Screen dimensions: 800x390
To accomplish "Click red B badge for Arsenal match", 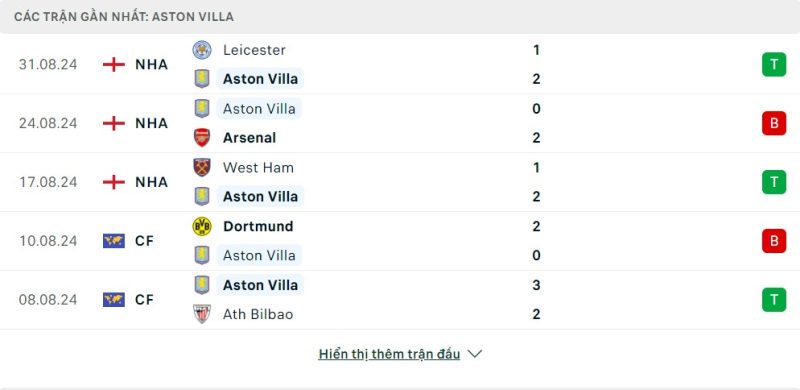I will click(774, 123).
